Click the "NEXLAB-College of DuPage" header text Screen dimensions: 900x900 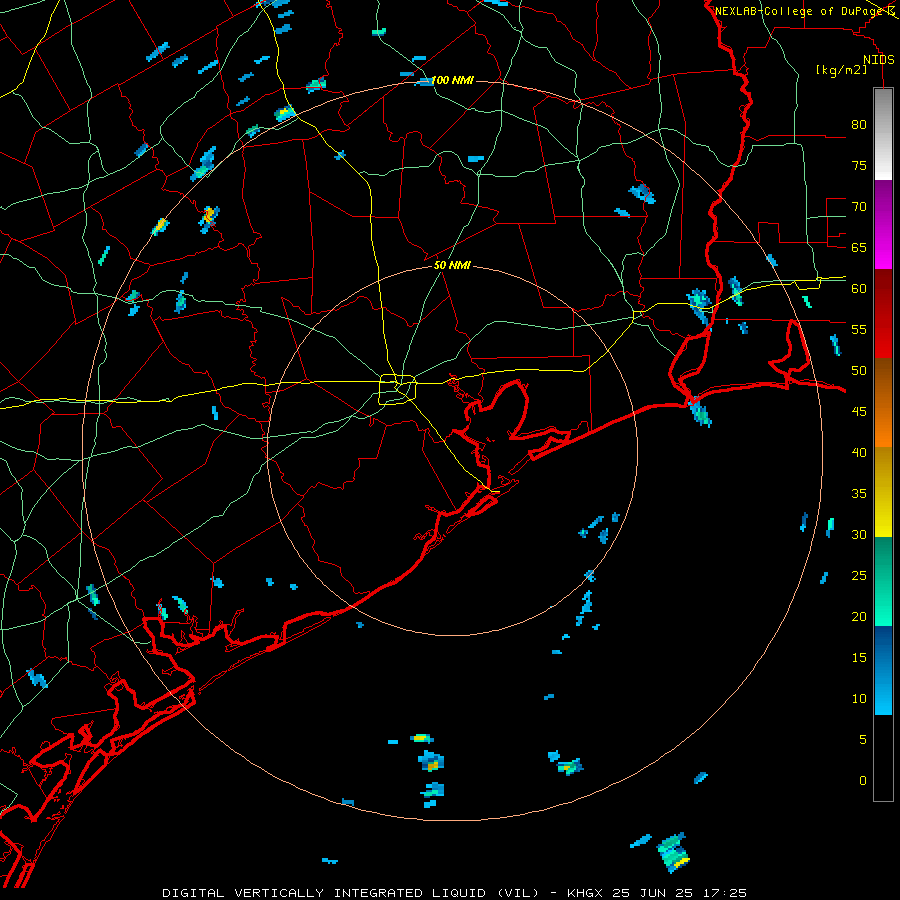coord(800,11)
